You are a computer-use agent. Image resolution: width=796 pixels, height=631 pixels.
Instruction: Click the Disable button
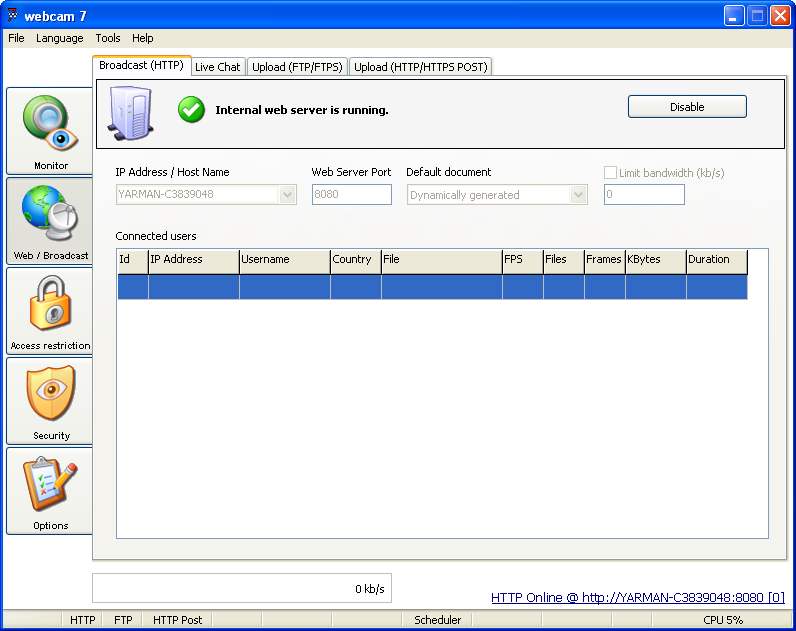[x=687, y=107]
